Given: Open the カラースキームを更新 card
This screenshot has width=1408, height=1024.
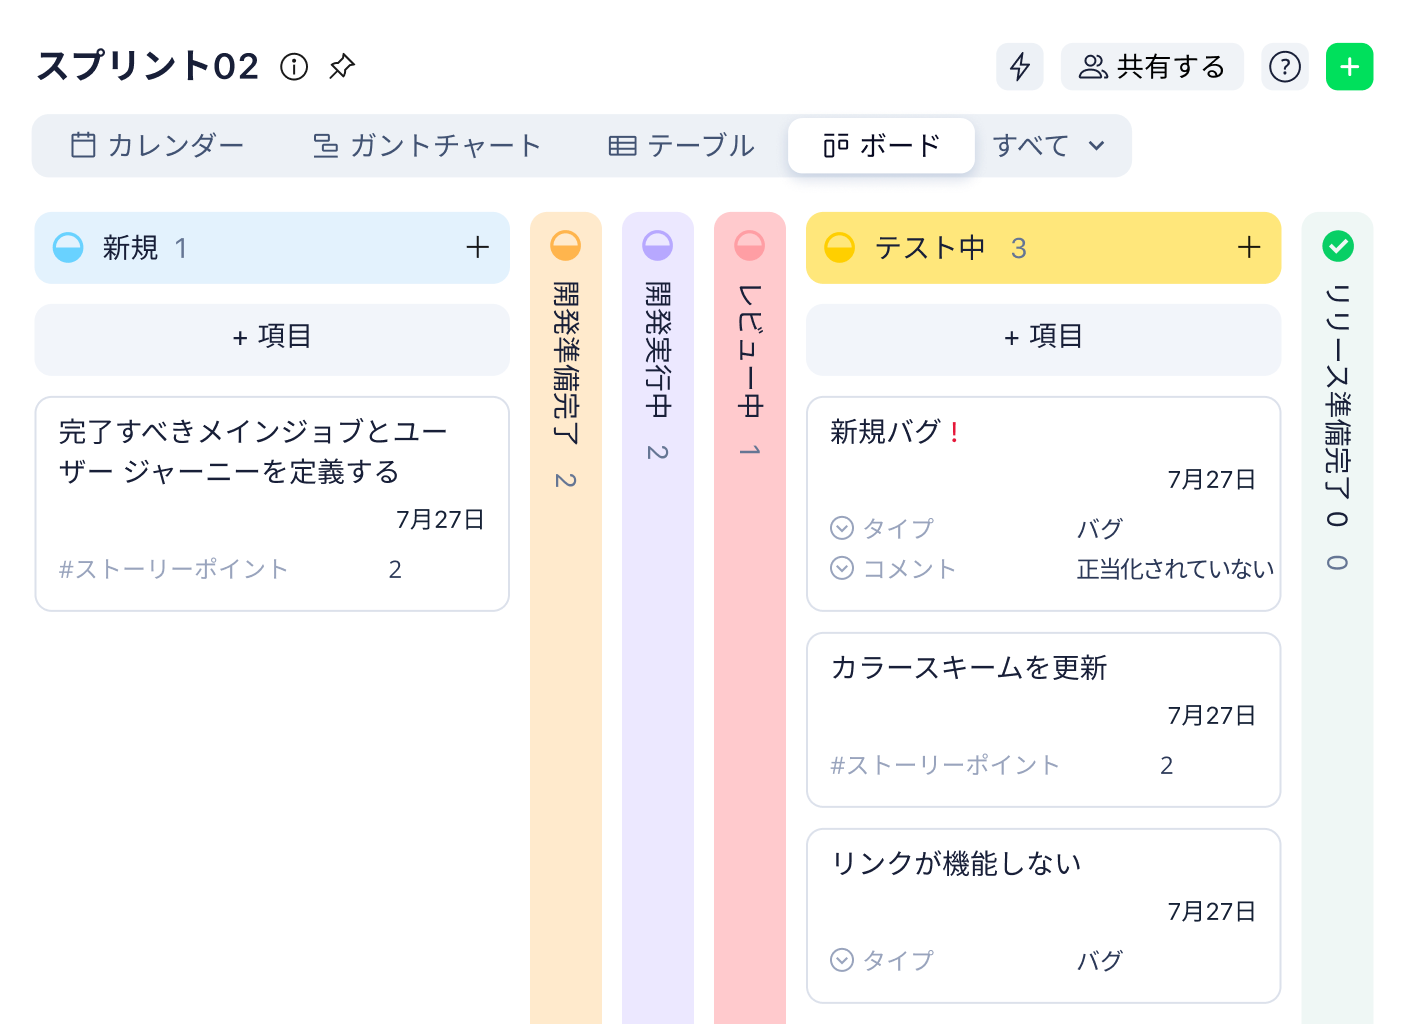Looking at the screenshot, I should pyautogui.click(x=1043, y=720).
